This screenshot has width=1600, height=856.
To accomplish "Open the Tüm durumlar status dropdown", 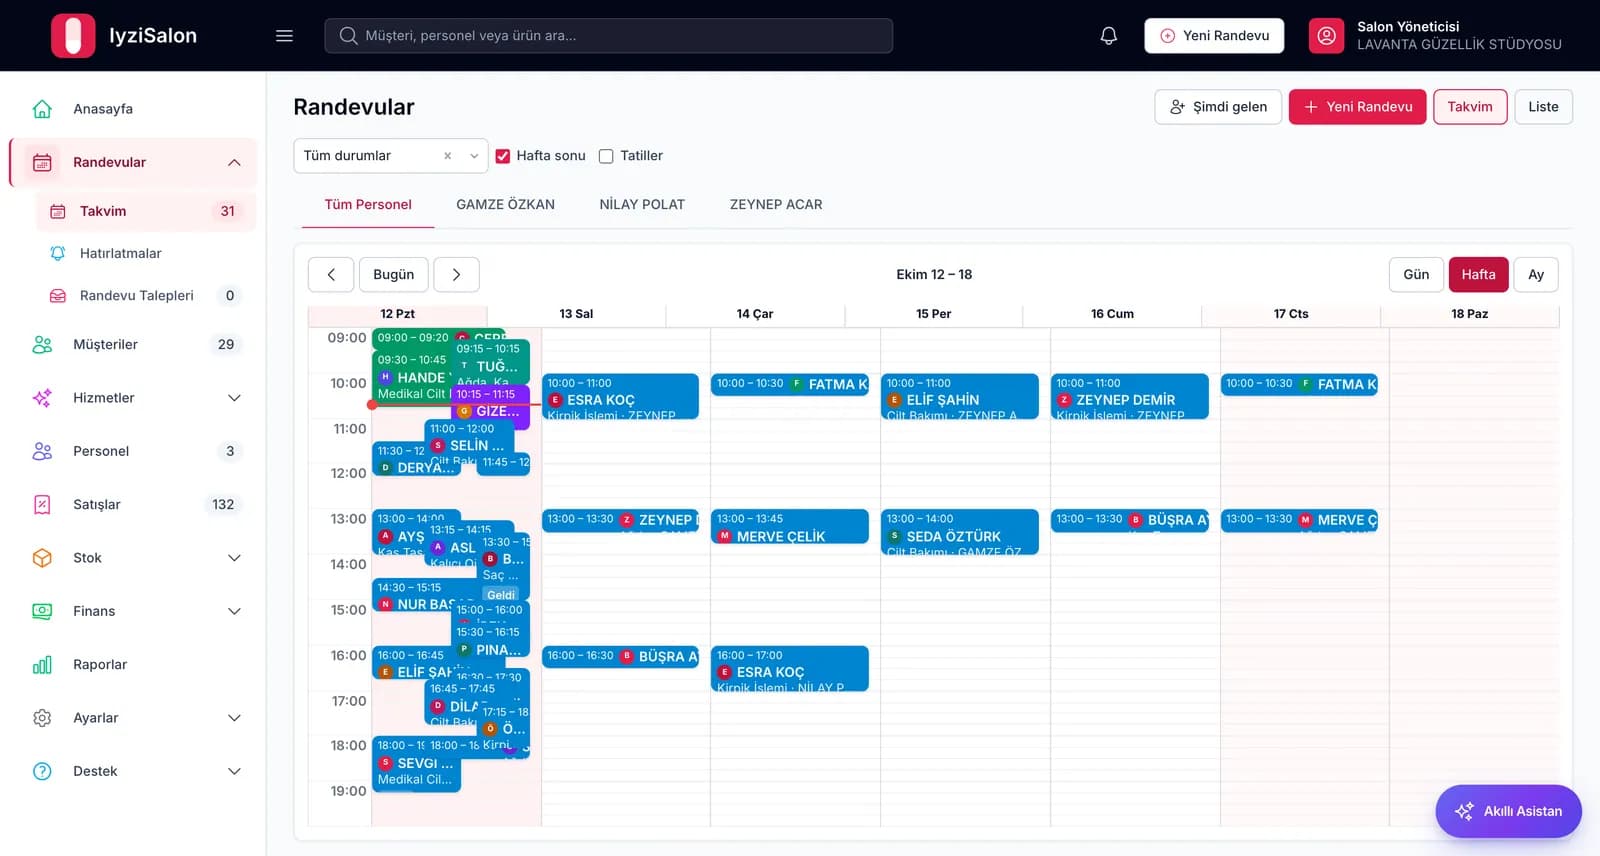I will [x=390, y=156].
